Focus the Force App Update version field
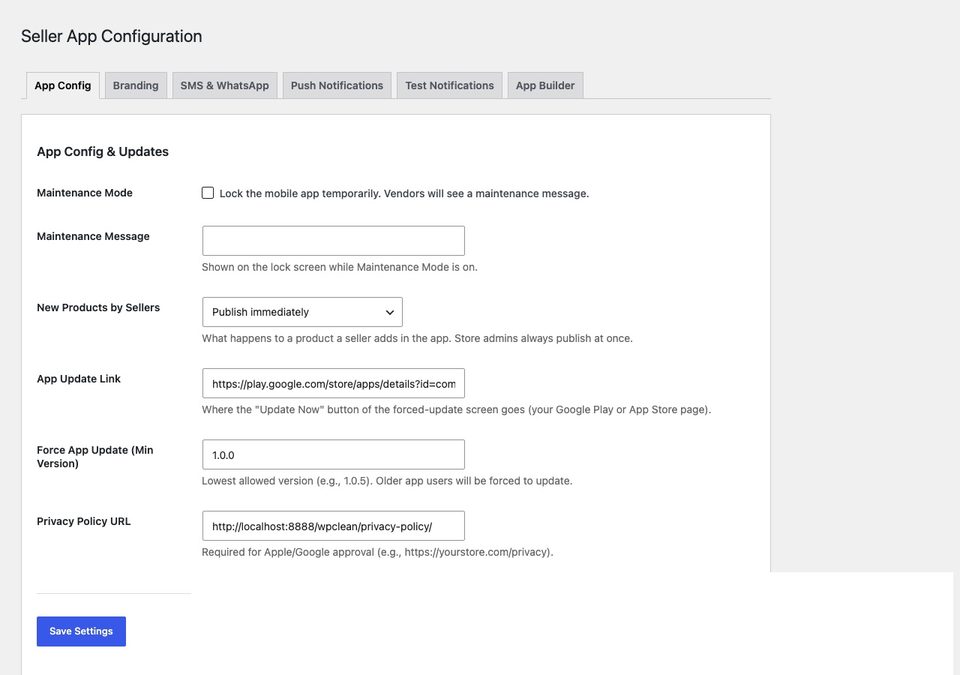 (333, 454)
